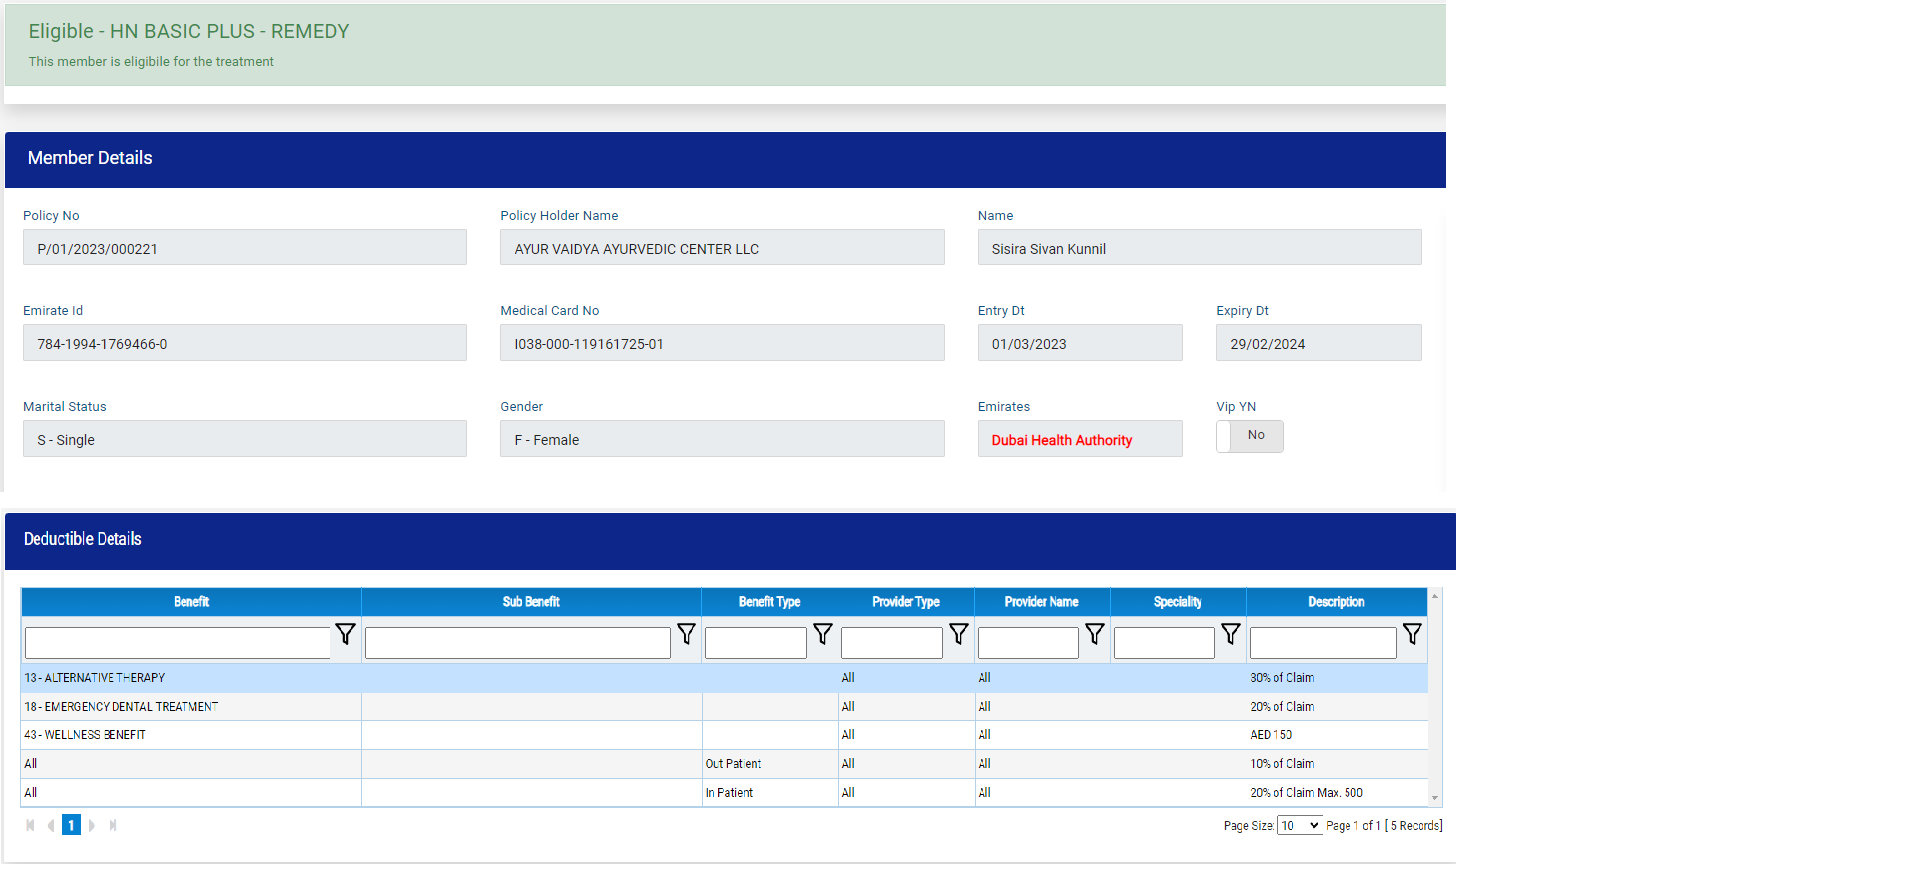
Task: Click the Sub Benefit filter text box
Action: coord(517,643)
